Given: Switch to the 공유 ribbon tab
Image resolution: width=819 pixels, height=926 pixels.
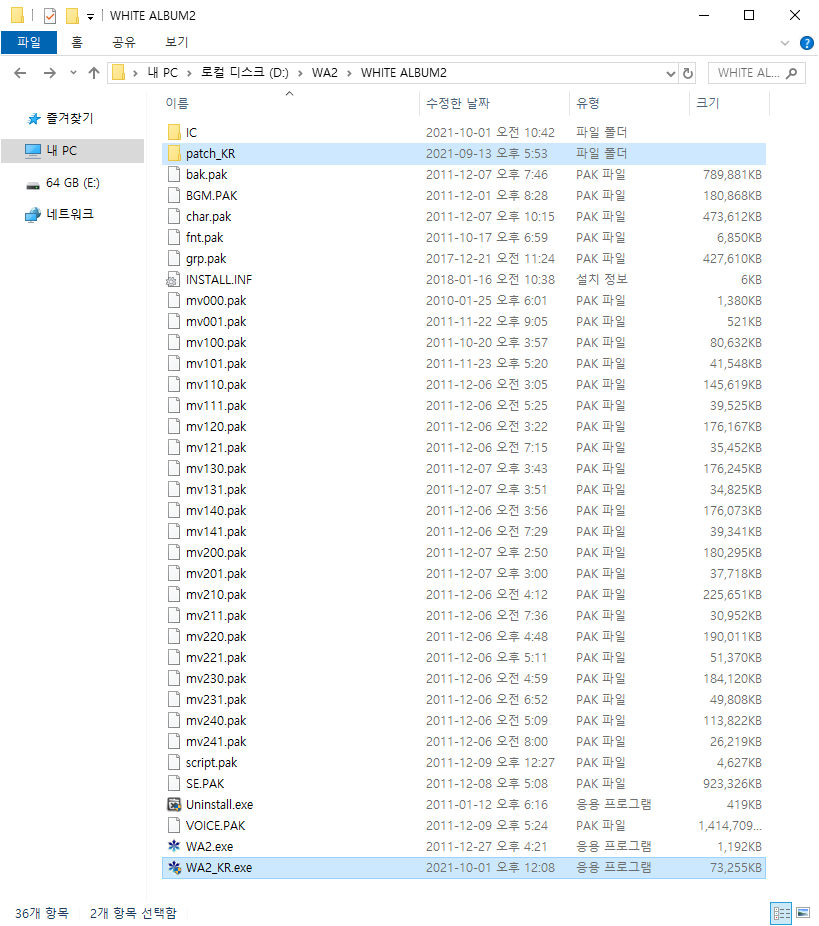Looking at the screenshot, I should (124, 42).
